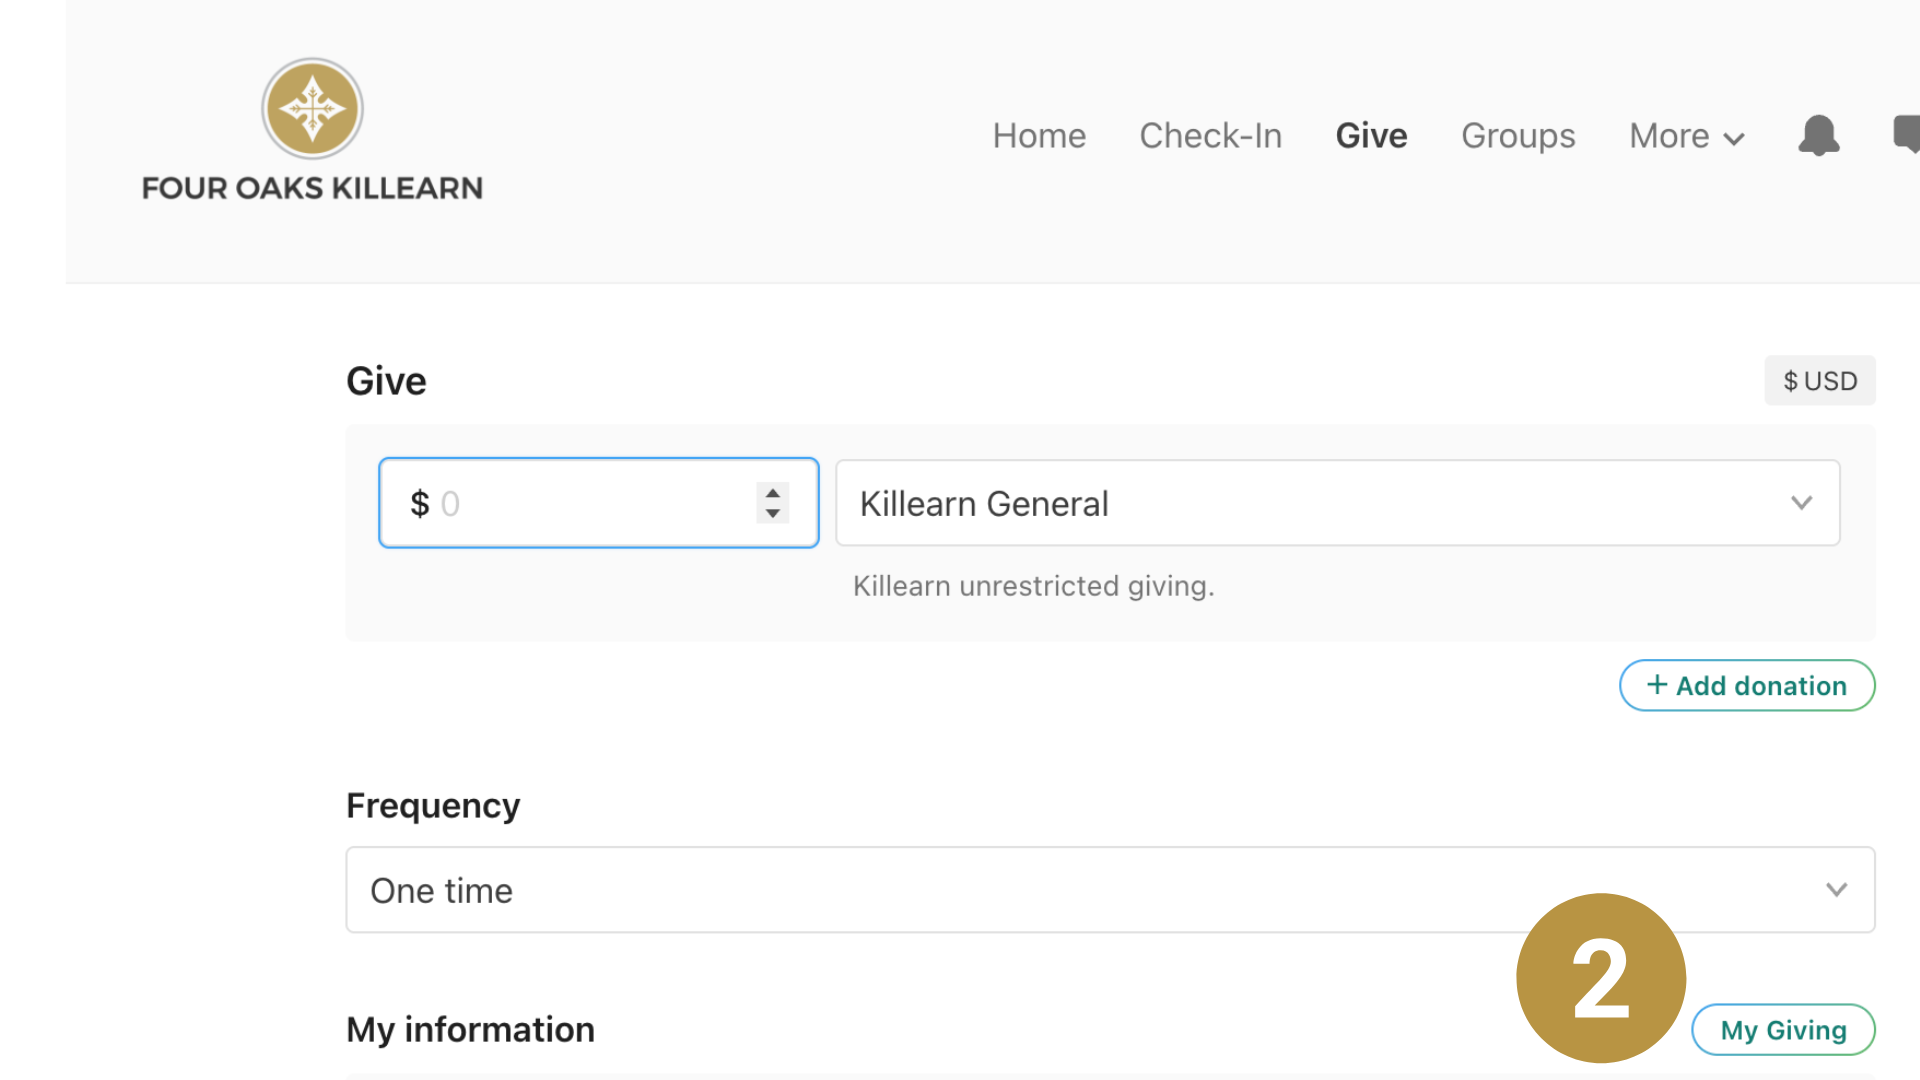Click the plus icon in Add donation

click(x=1657, y=685)
